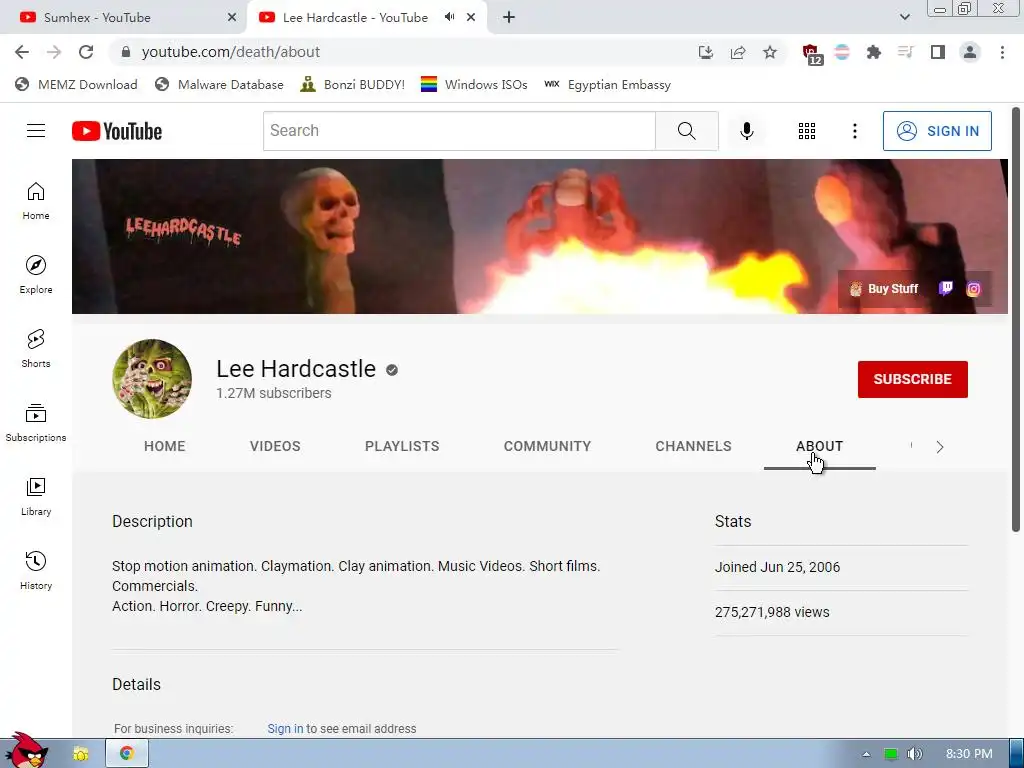Open the YouTube hamburger guide menu
This screenshot has height=768, width=1024.
(x=36, y=131)
